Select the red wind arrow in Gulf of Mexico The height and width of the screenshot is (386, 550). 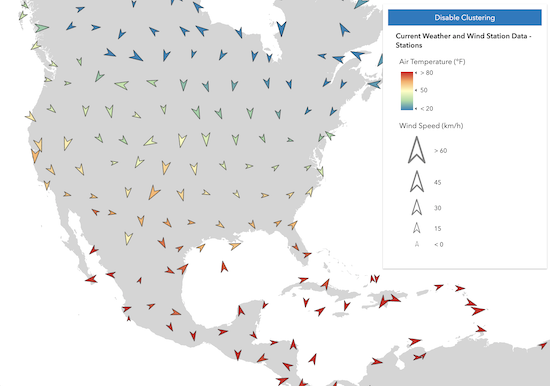[x=224, y=267]
